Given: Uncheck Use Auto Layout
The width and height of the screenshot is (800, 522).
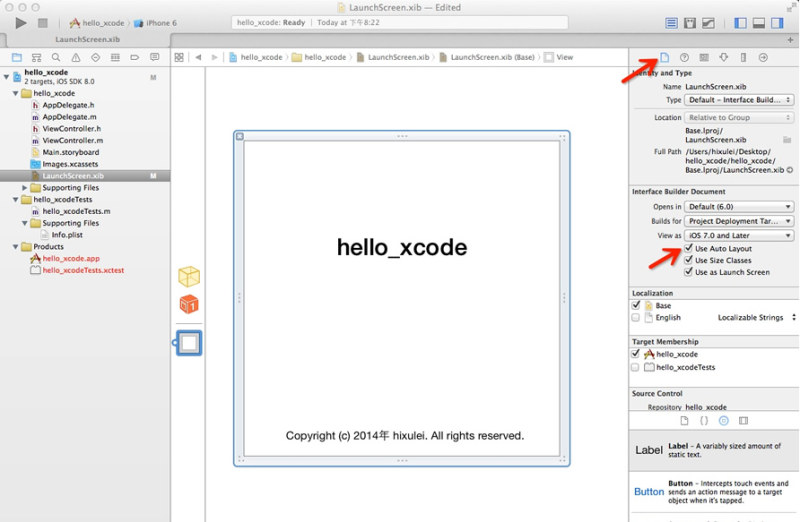Looking at the screenshot, I should pyautogui.click(x=688, y=248).
